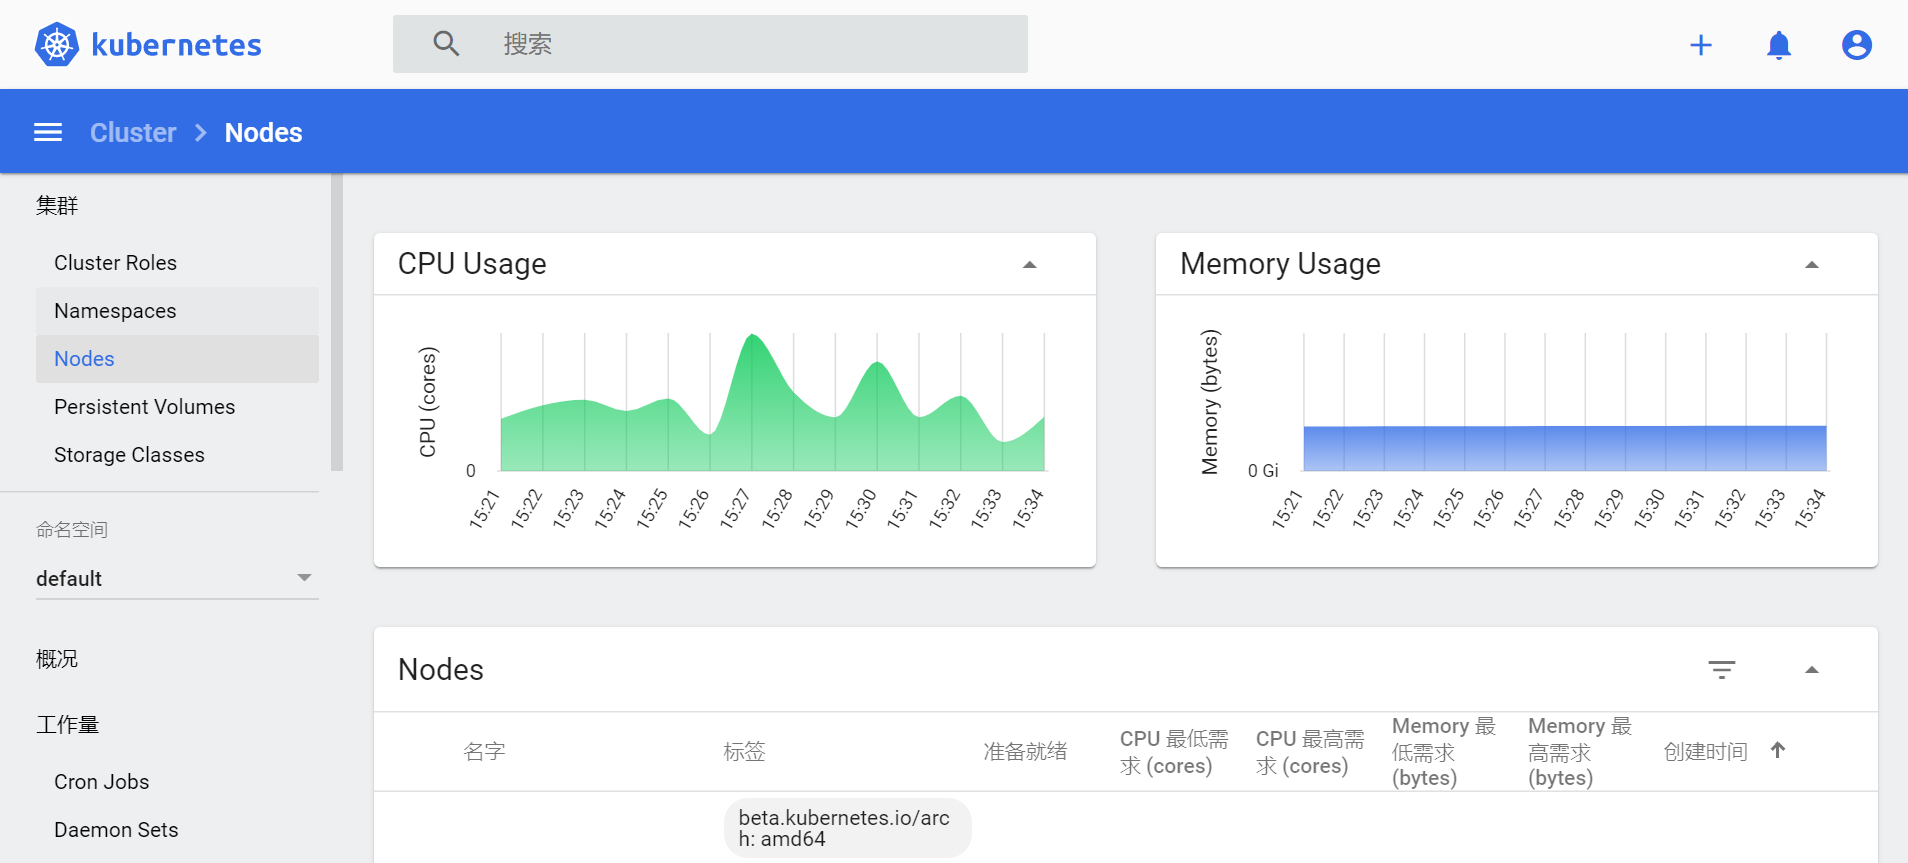This screenshot has width=1908, height=863.
Task: Click the sidebar vertical scrollbar
Action: (x=337, y=322)
